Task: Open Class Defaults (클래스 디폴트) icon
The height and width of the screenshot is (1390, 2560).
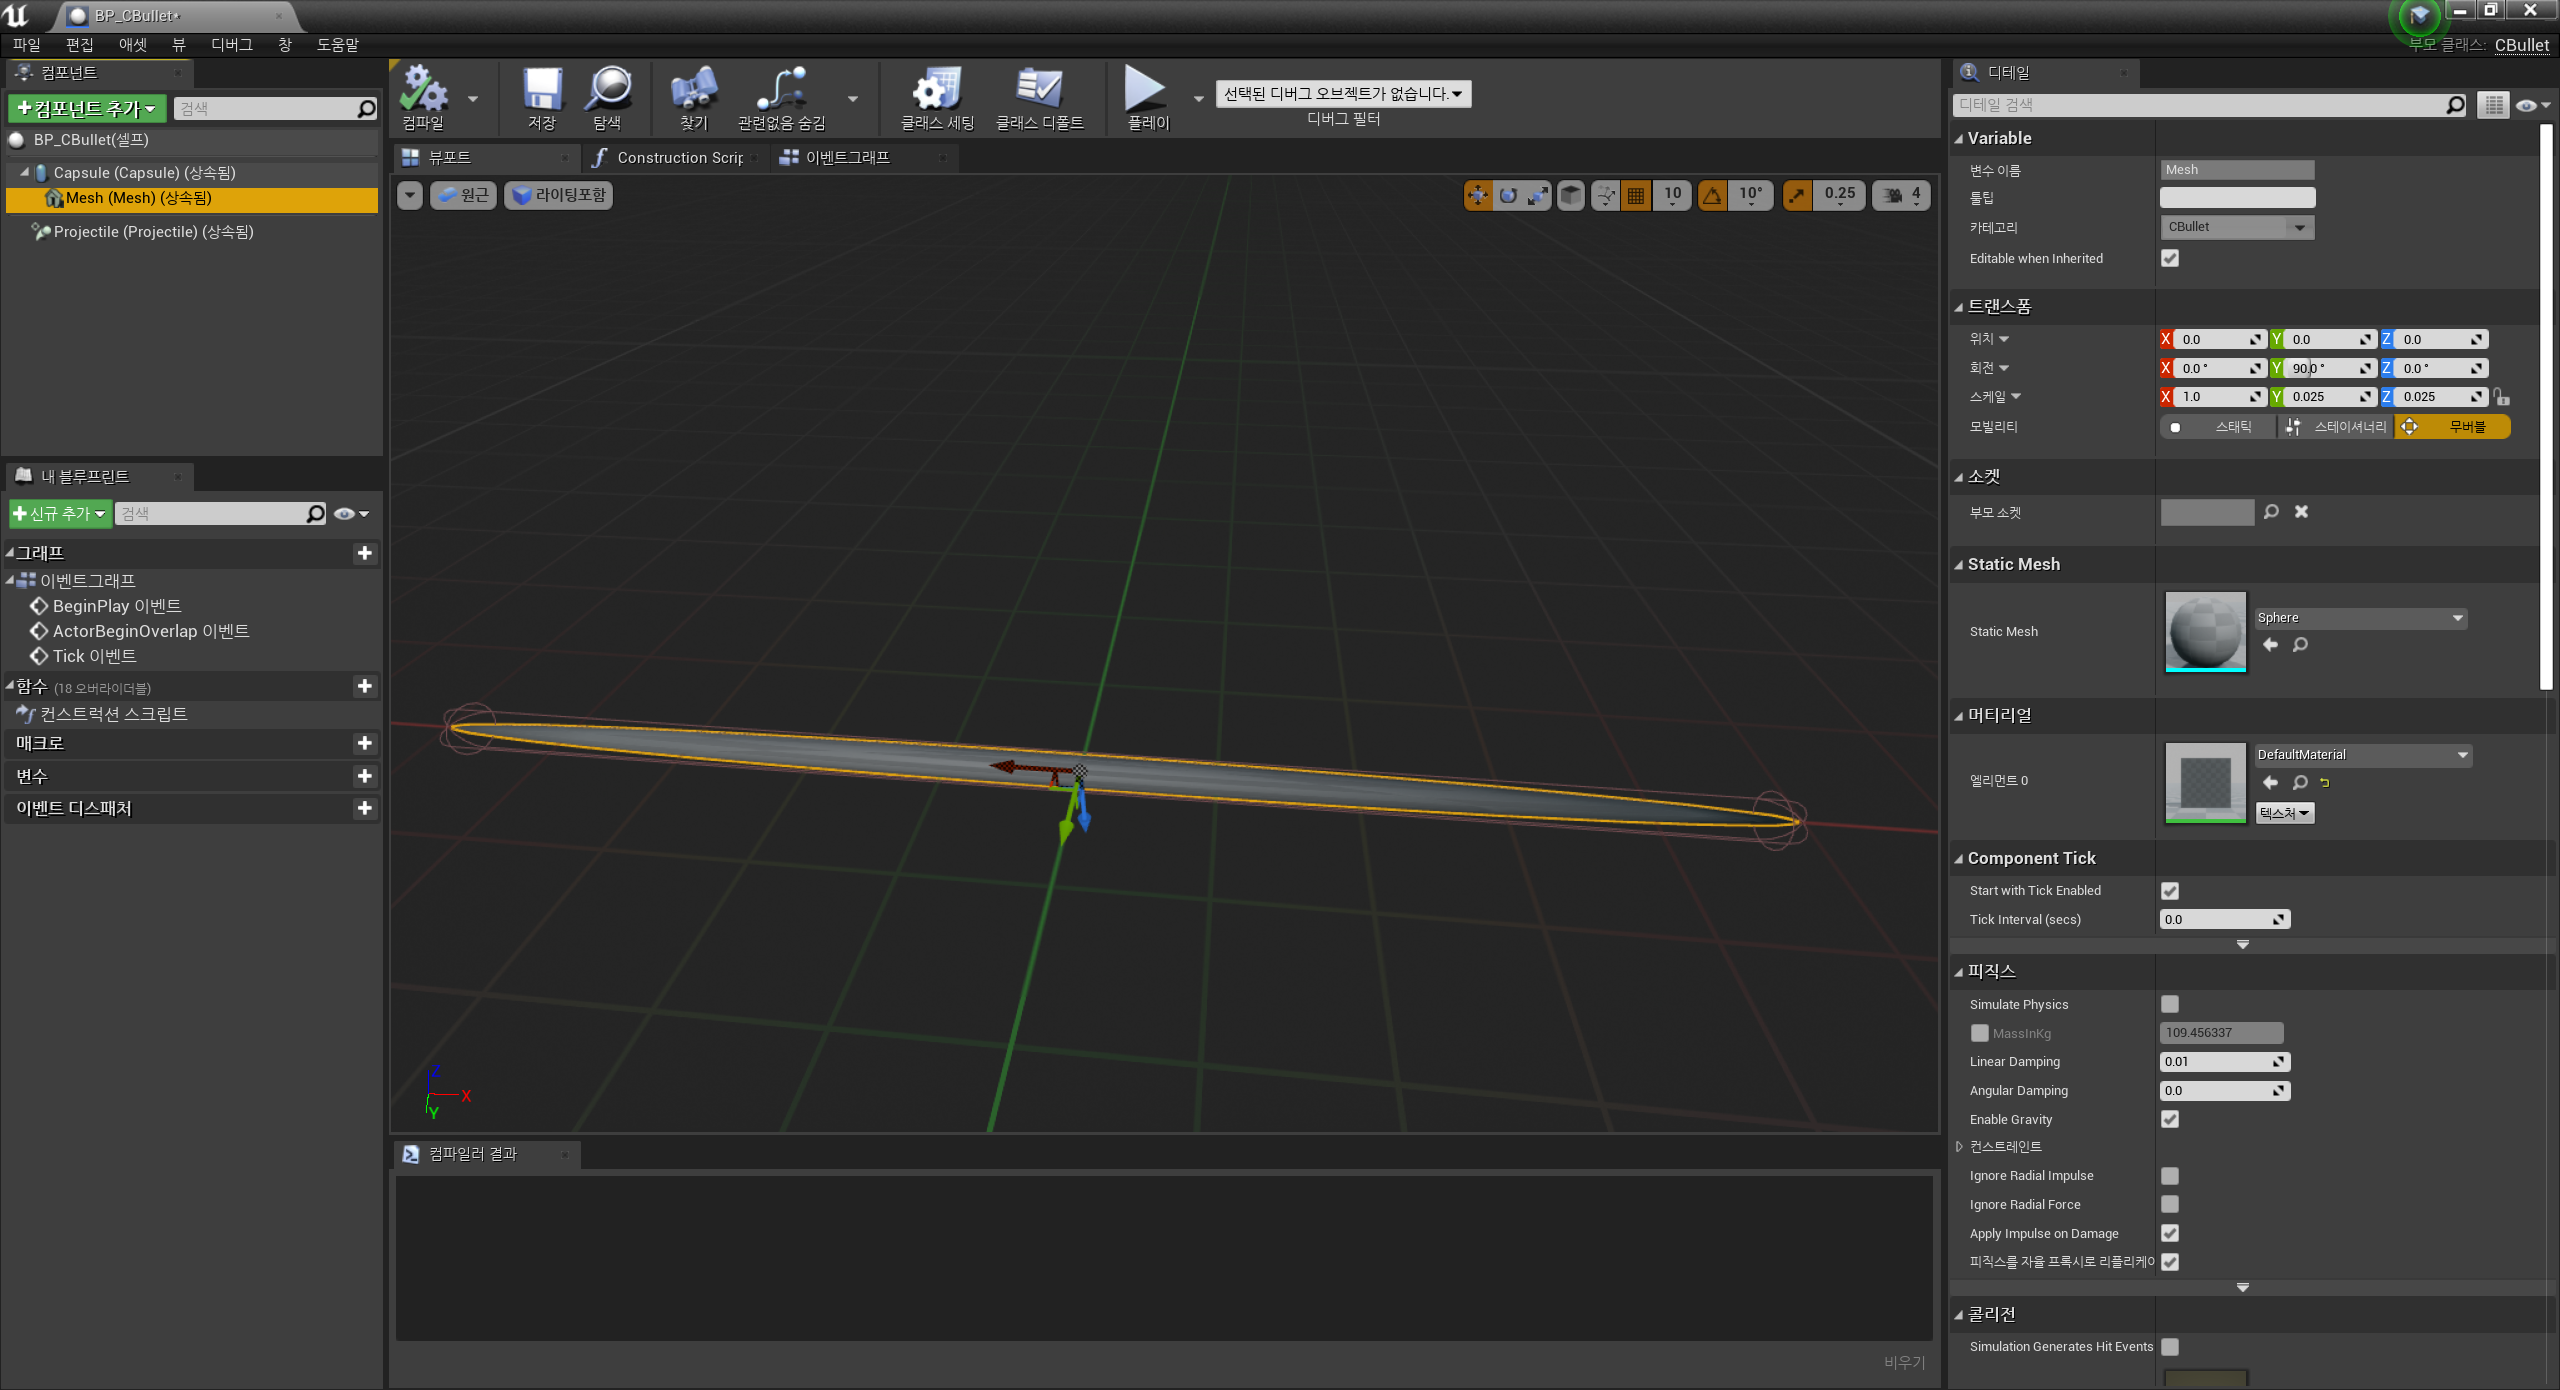Action: coord(1038,91)
